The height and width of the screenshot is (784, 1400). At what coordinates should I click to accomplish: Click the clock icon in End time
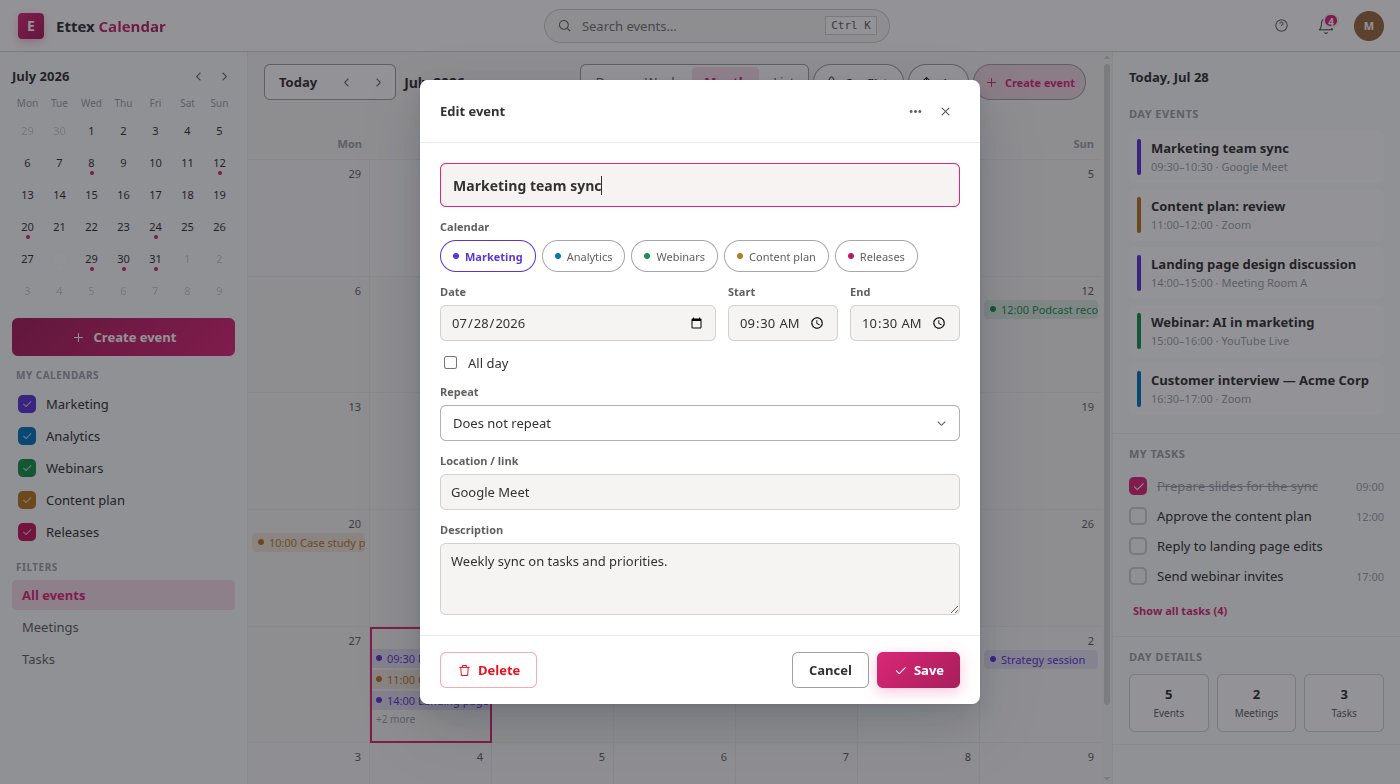coord(939,324)
